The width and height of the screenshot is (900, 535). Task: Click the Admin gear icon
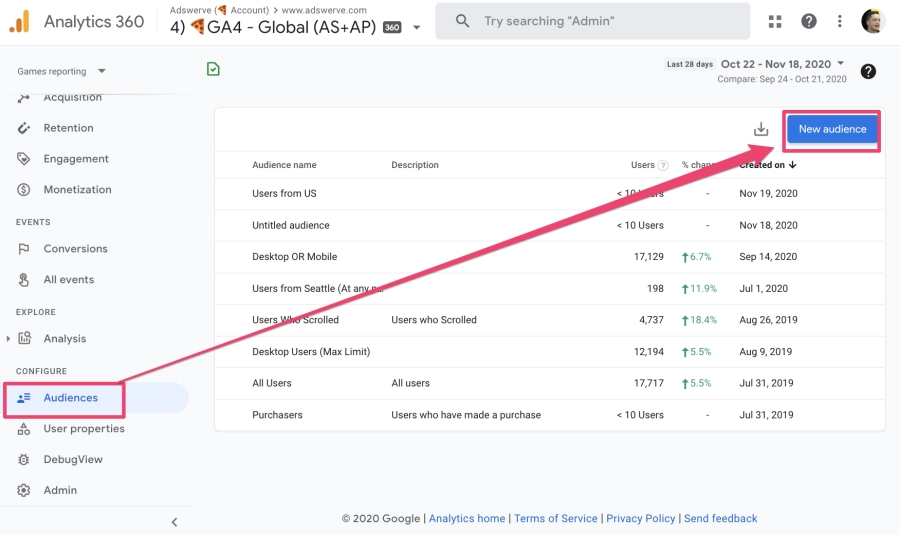click(x=24, y=490)
